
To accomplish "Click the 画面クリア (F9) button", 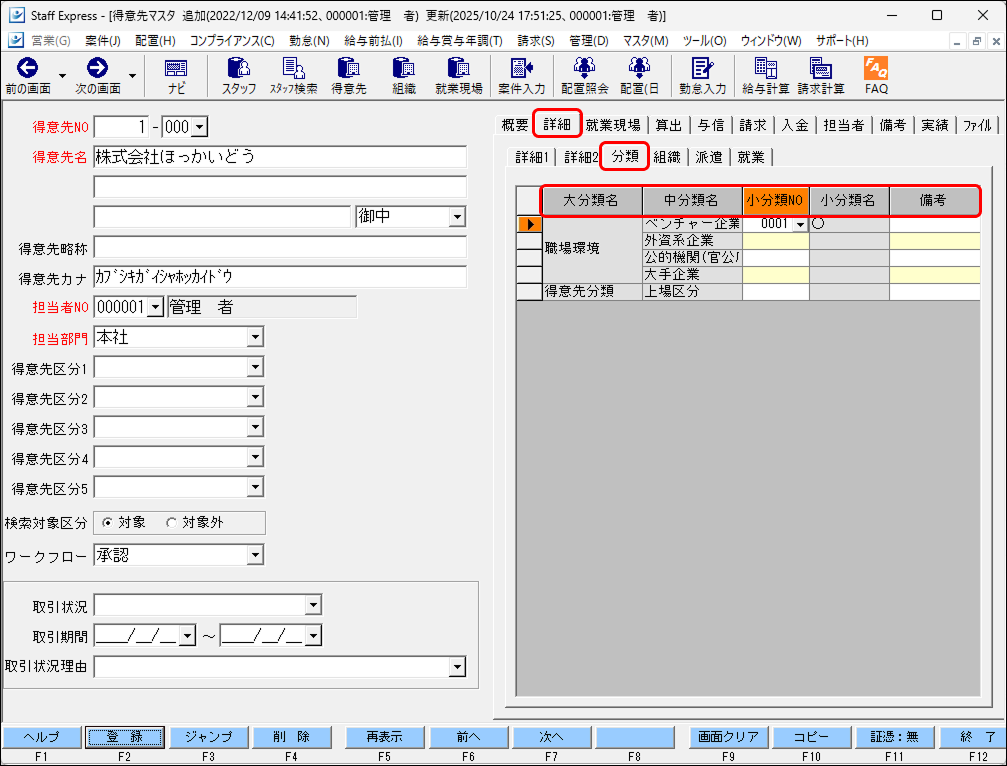I will point(729,737).
